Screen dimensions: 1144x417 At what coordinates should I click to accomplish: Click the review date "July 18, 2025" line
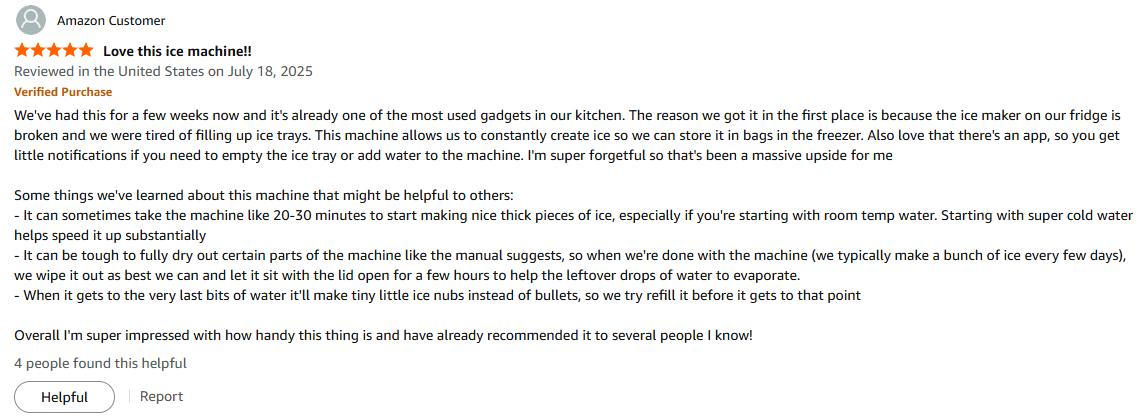click(x=163, y=71)
